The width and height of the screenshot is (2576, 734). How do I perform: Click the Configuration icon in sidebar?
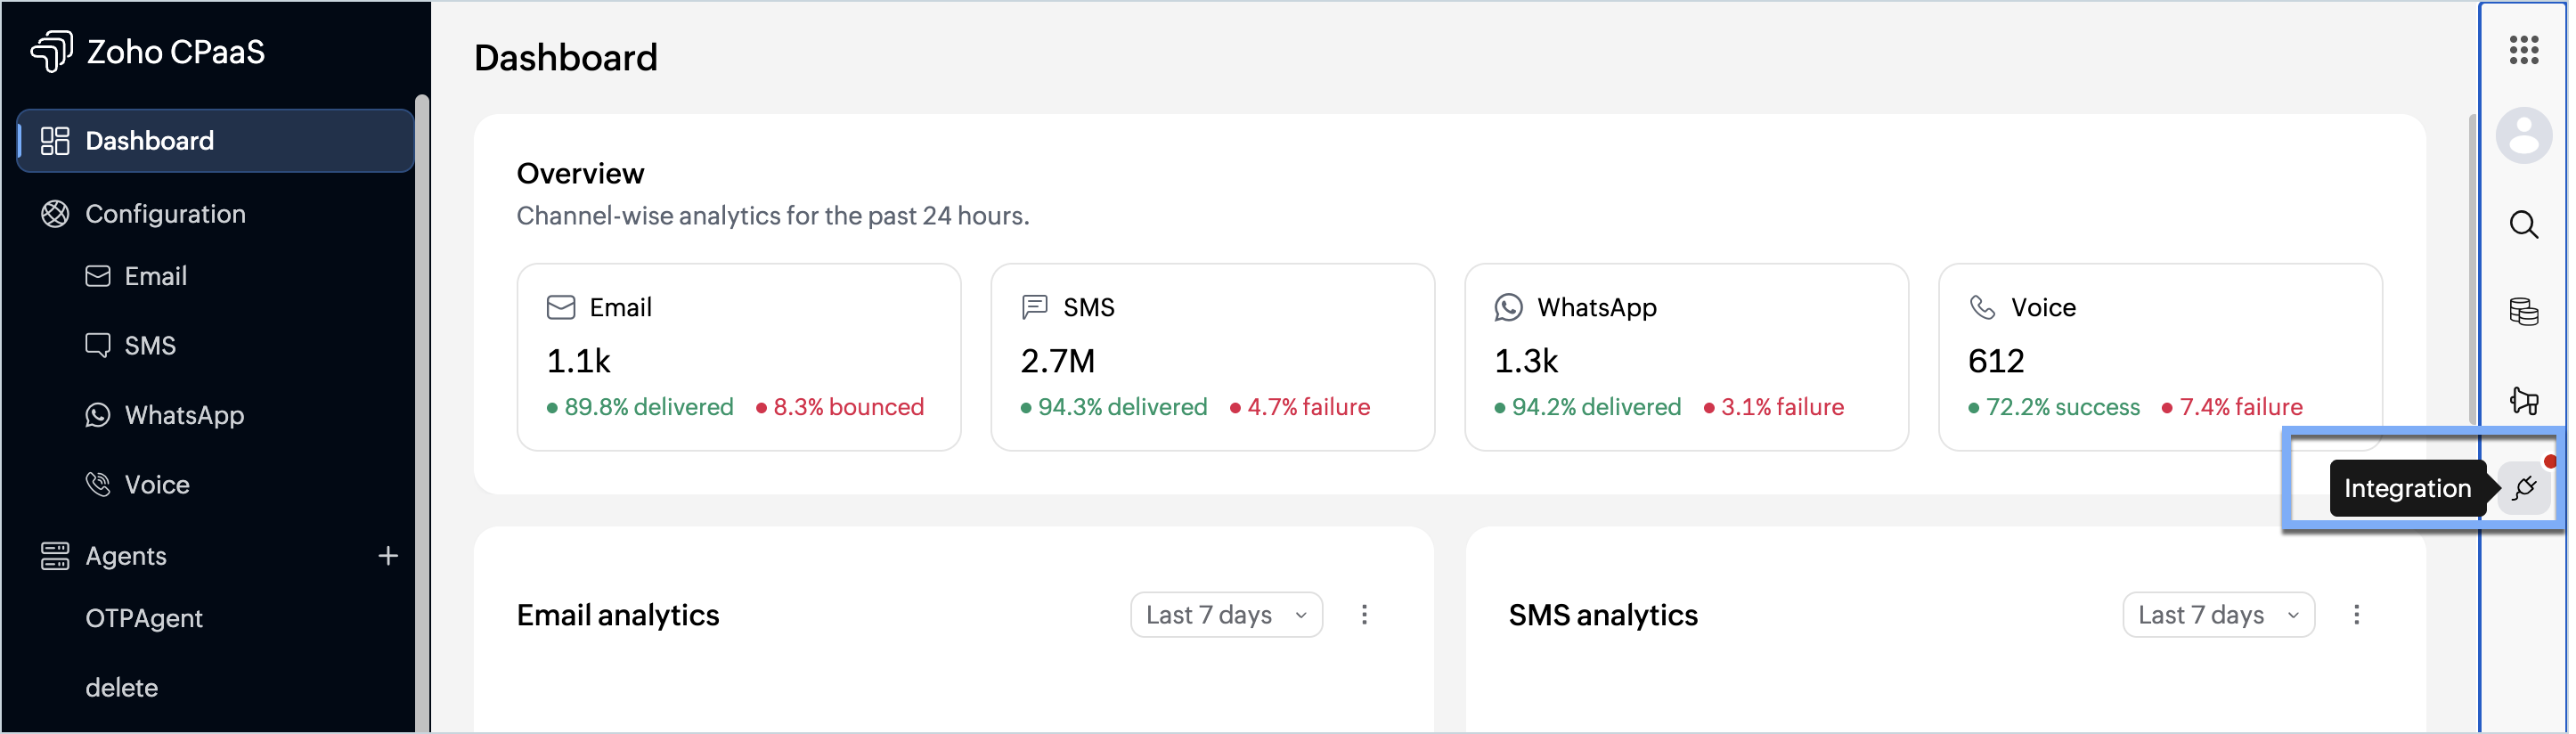[55, 214]
